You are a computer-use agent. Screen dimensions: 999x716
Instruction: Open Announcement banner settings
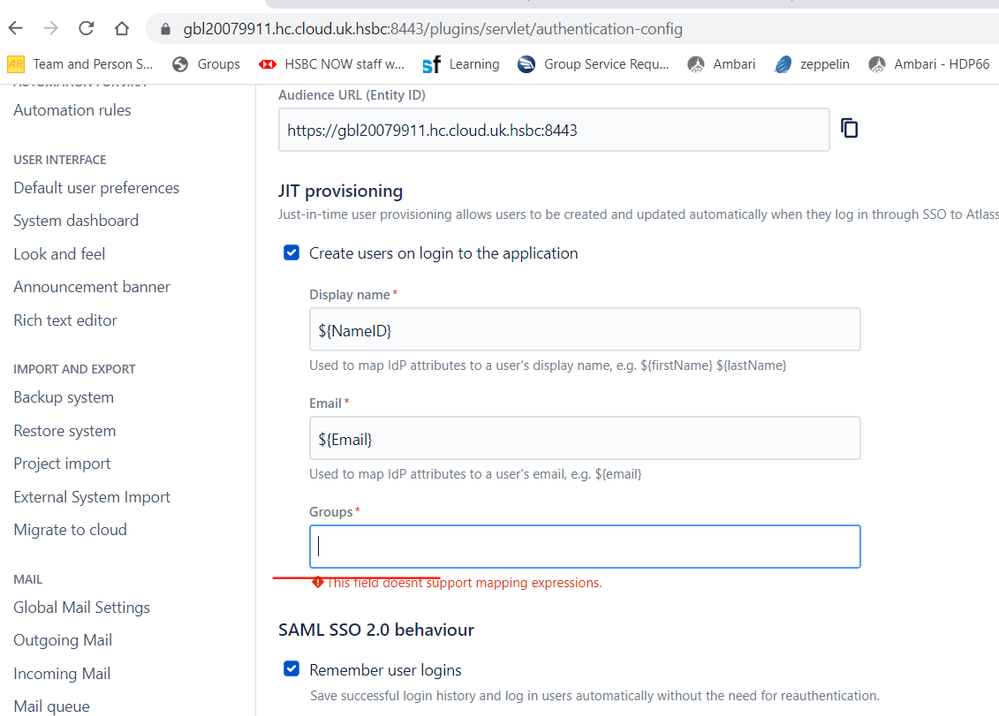[x=92, y=287]
